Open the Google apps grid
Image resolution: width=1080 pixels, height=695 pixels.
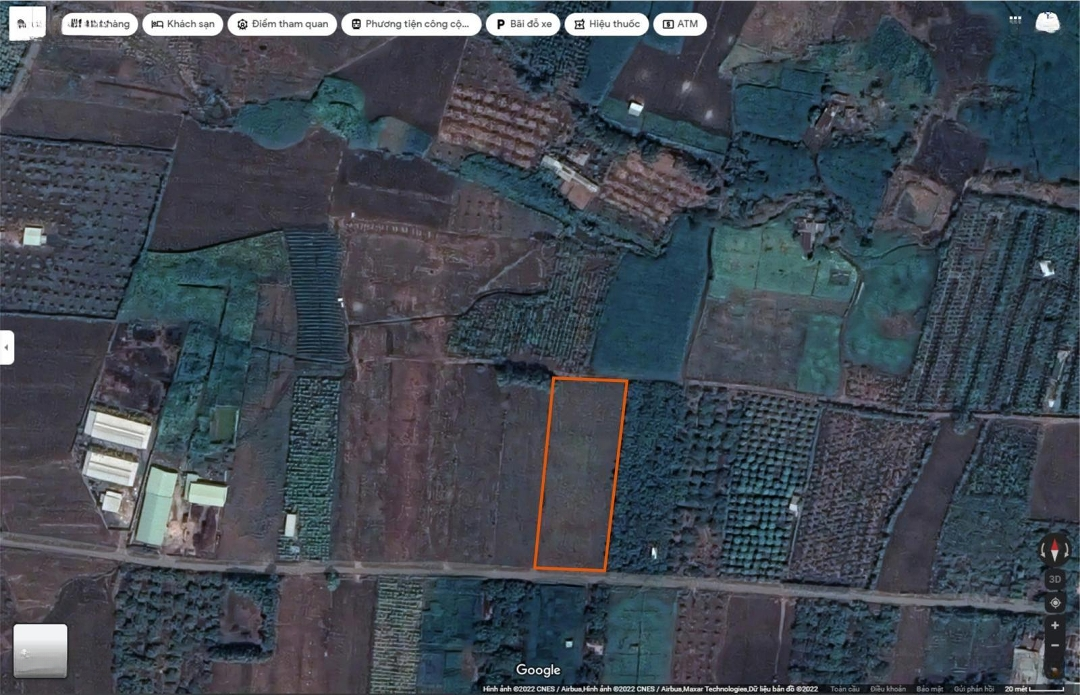pos(1016,20)
